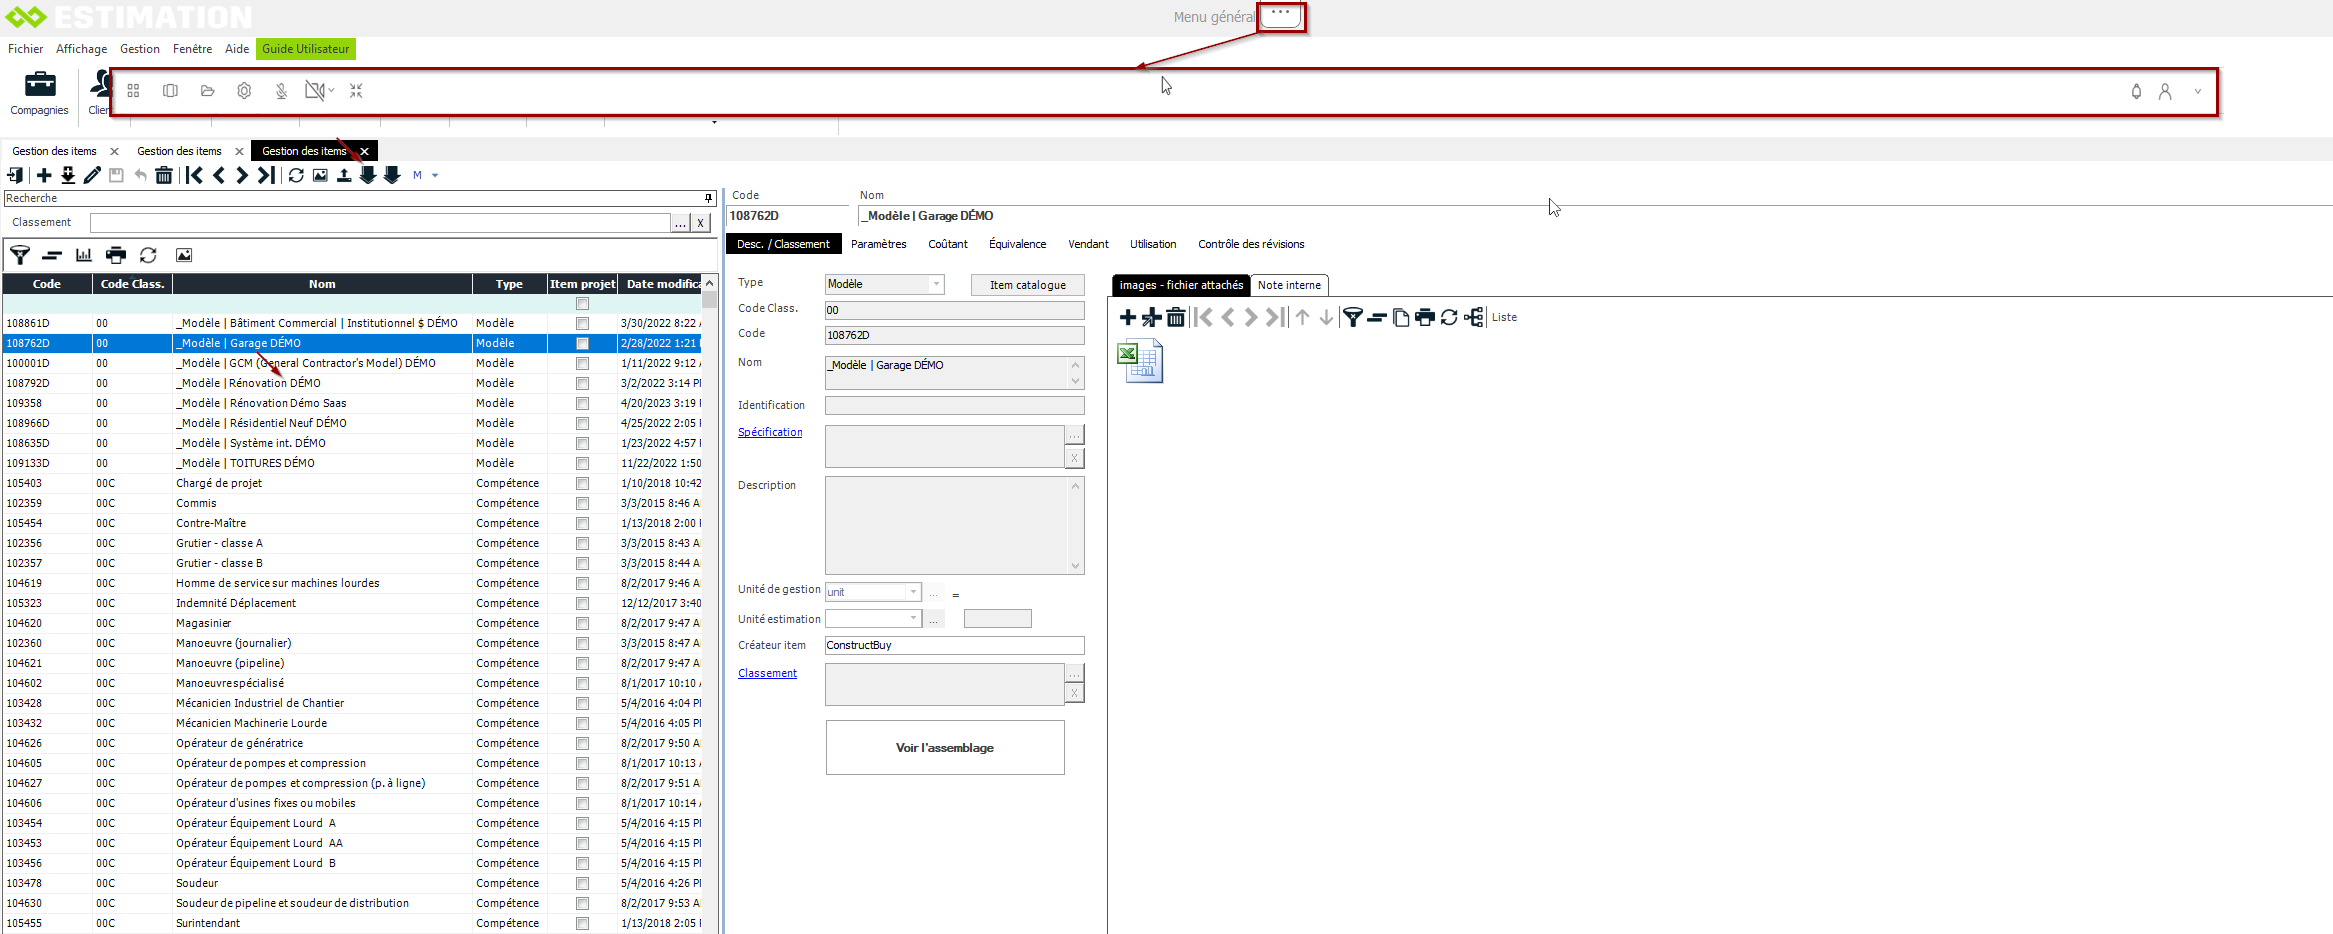
Task: Open the Gestion menu
Action: (x=140, y=49)
